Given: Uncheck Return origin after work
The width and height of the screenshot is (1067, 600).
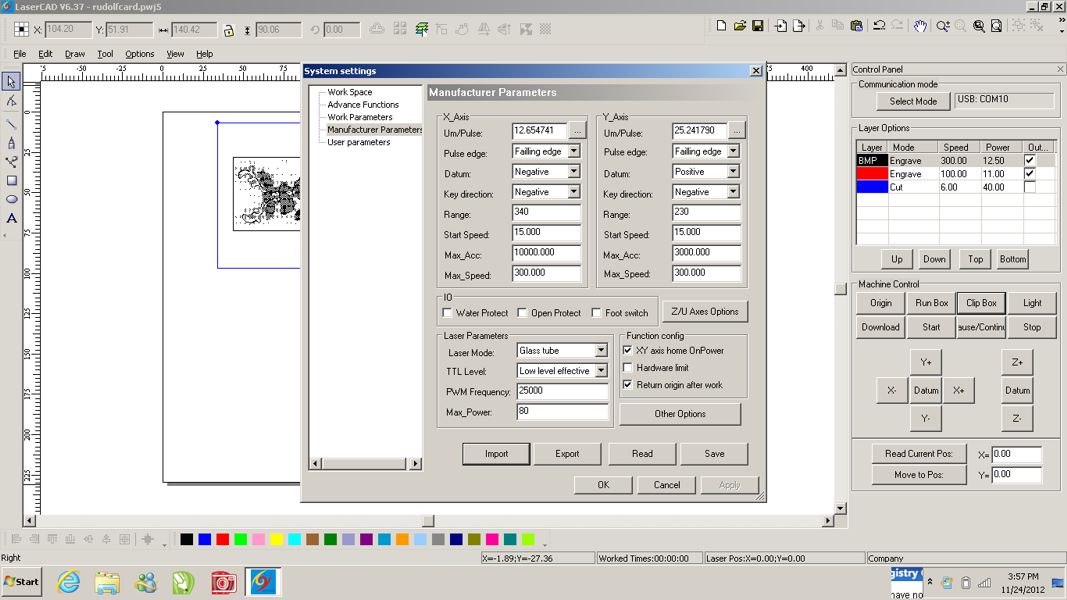Looking at the screenshot, I should pyautogui.click(x=628, y=385).
